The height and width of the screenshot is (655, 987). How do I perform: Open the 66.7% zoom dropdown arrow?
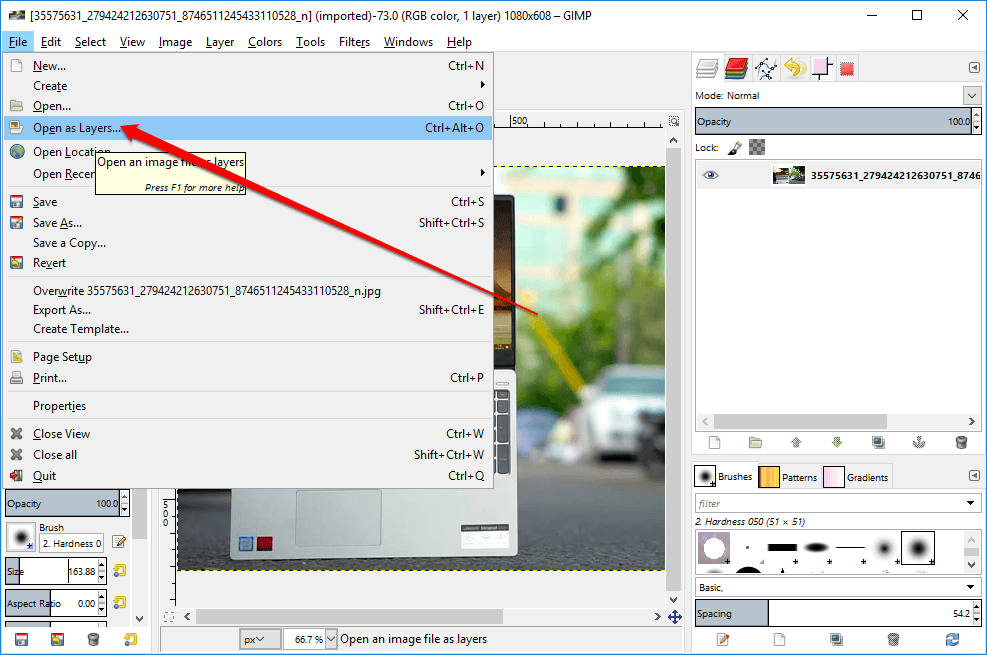pos(330,639)
